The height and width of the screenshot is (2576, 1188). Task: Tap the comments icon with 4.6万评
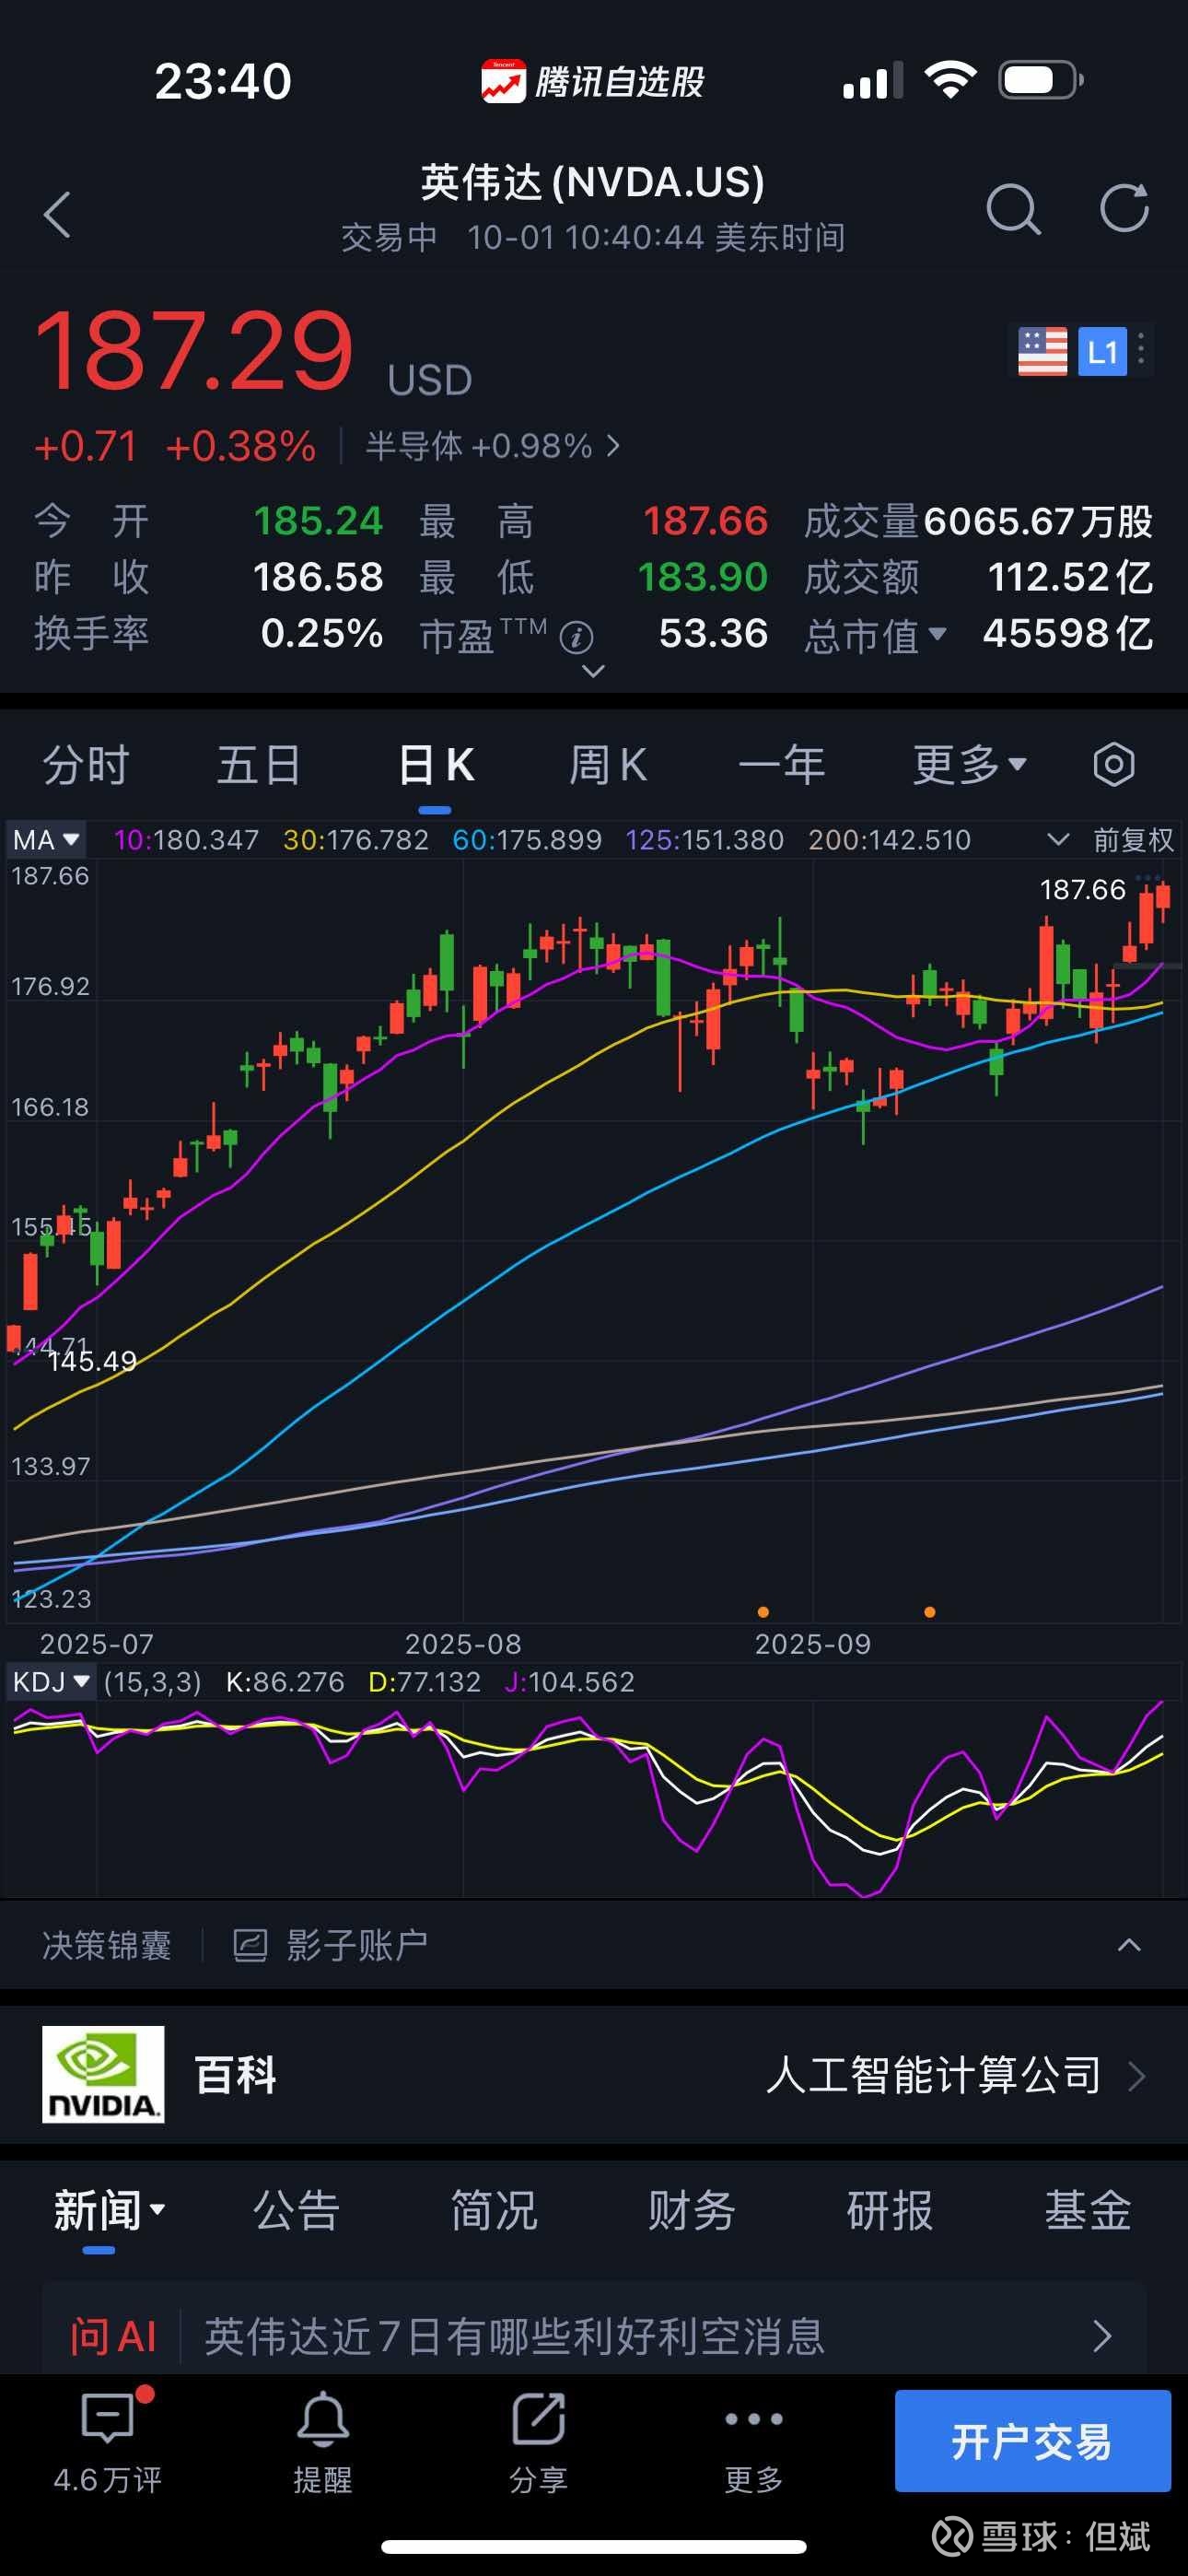click(108, 2439)
